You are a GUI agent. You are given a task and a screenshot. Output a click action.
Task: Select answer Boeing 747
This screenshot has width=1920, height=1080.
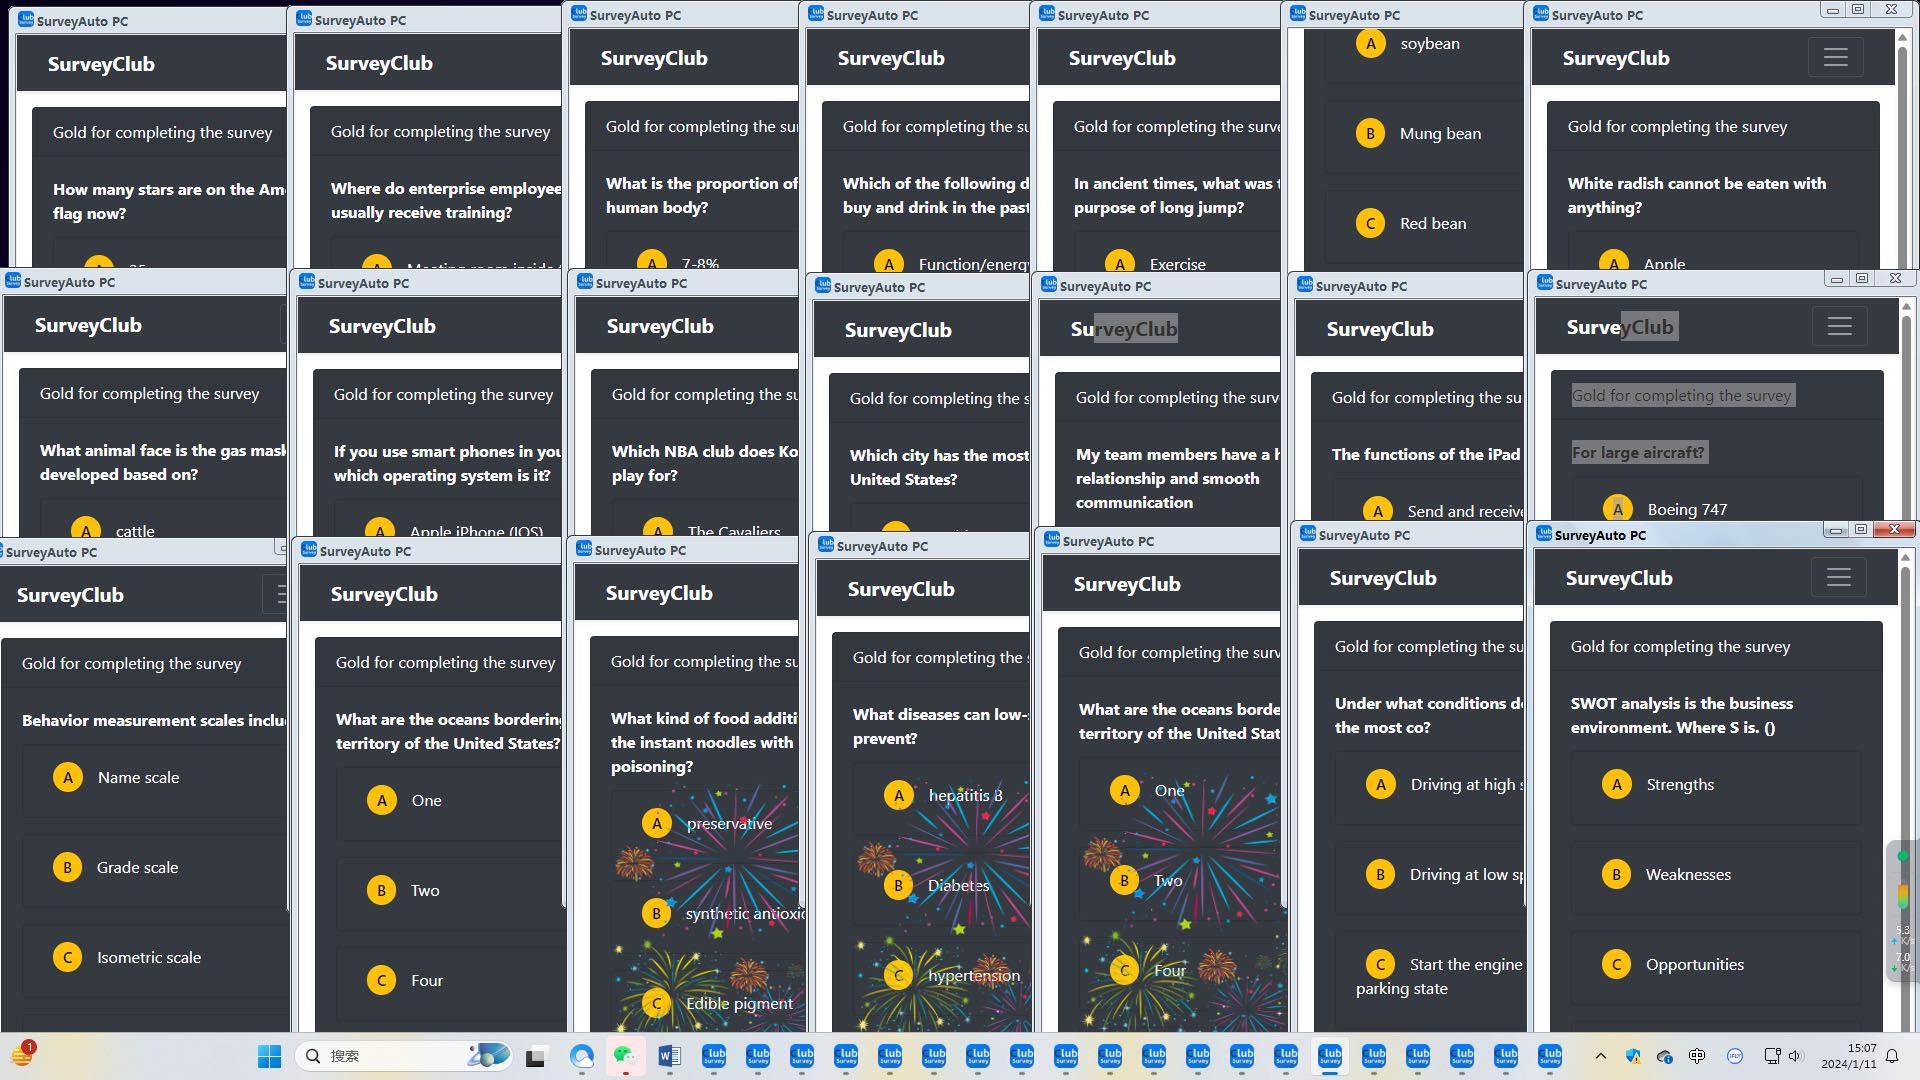tap(1686, 510)
